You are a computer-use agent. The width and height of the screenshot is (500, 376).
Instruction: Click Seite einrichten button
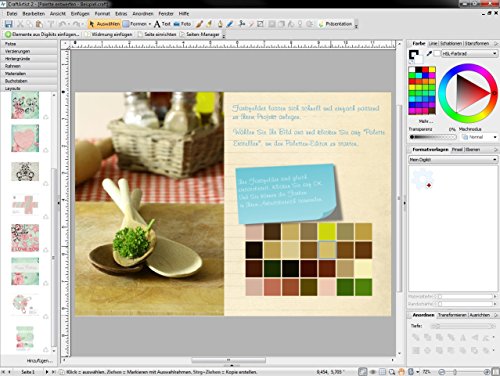point(157,34)
